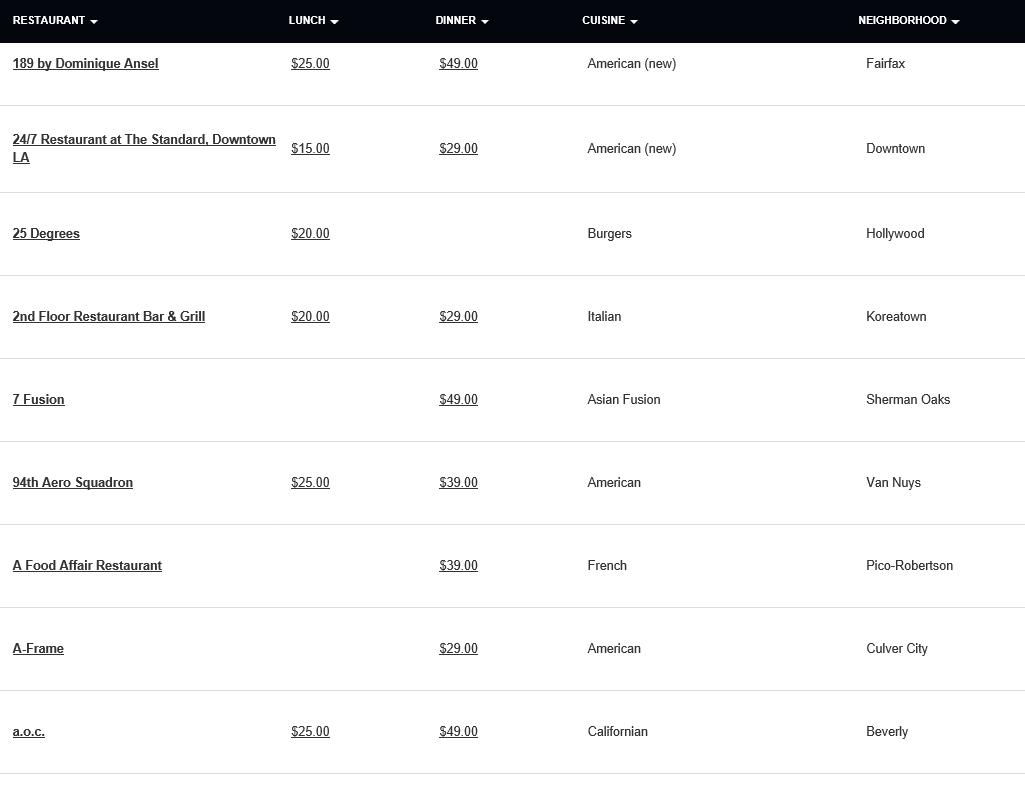
Task: Sort by Neighborhood column header
Action: click(908, 20)
